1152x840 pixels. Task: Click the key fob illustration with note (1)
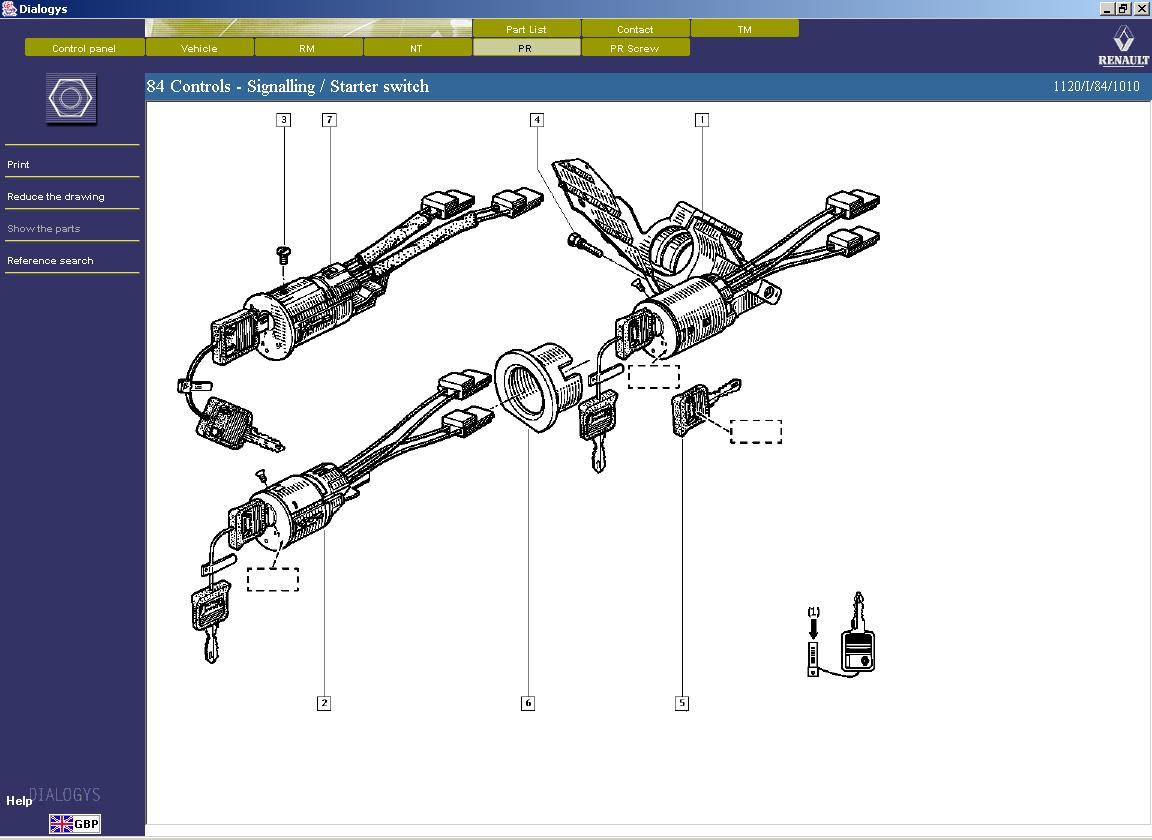(842, 635)
